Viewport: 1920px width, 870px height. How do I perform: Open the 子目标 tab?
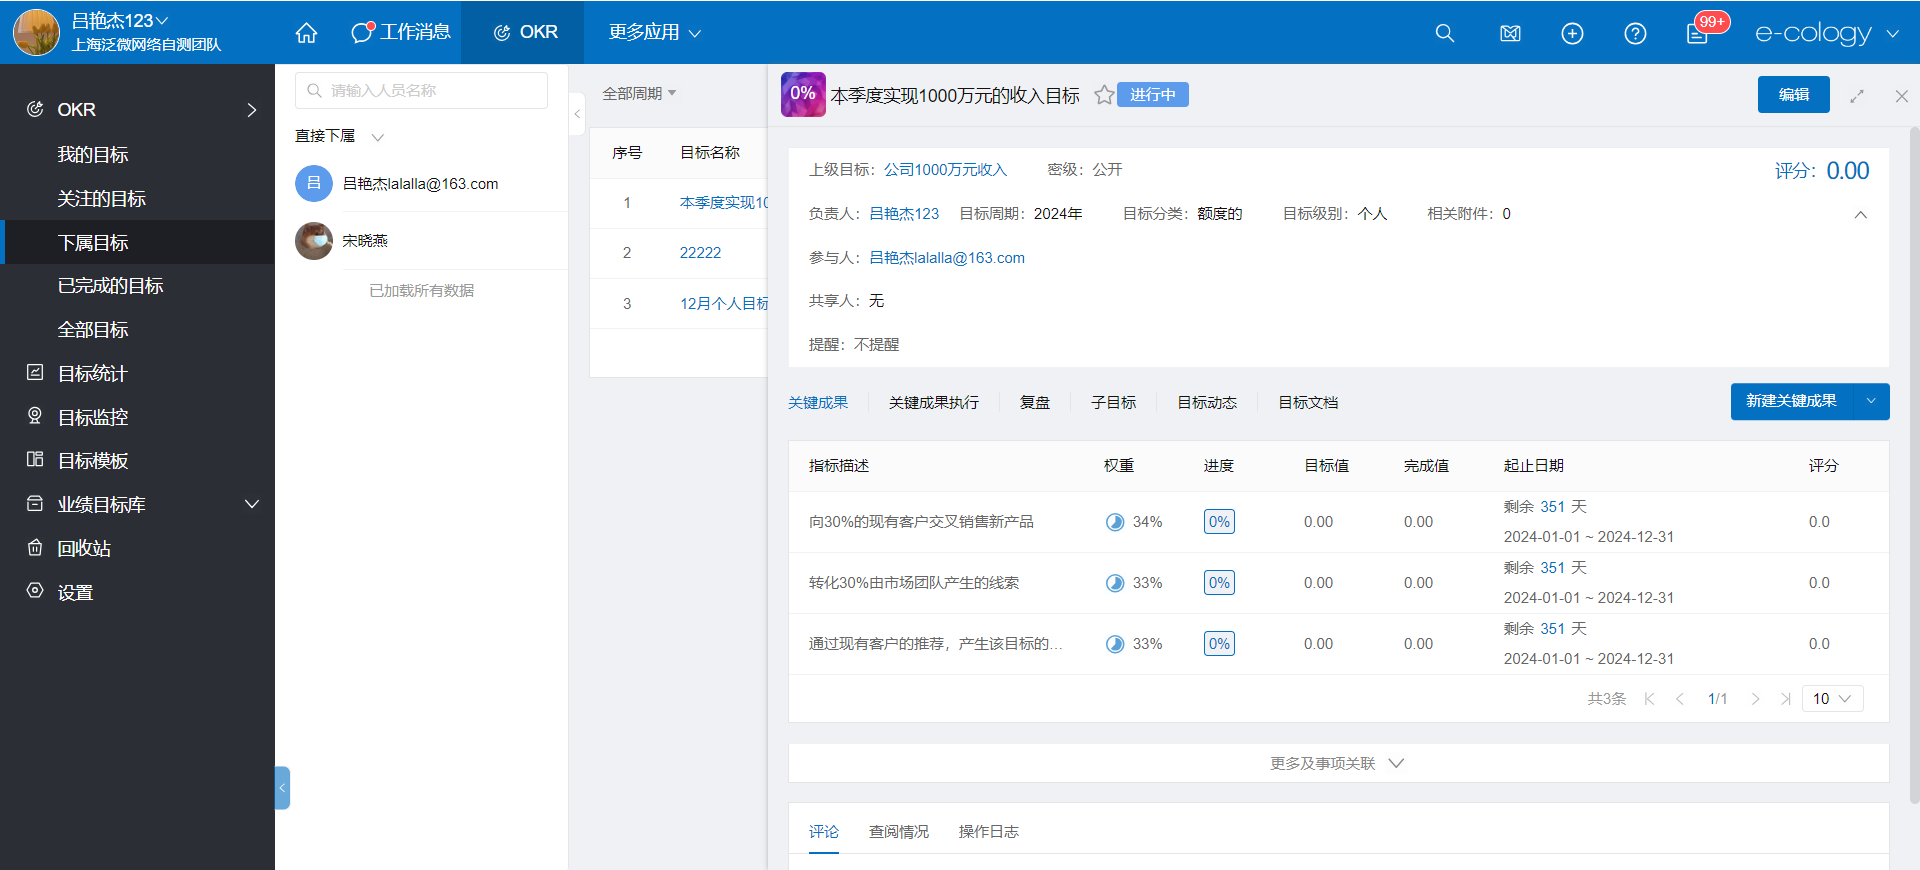click(x=1114, y=402)
